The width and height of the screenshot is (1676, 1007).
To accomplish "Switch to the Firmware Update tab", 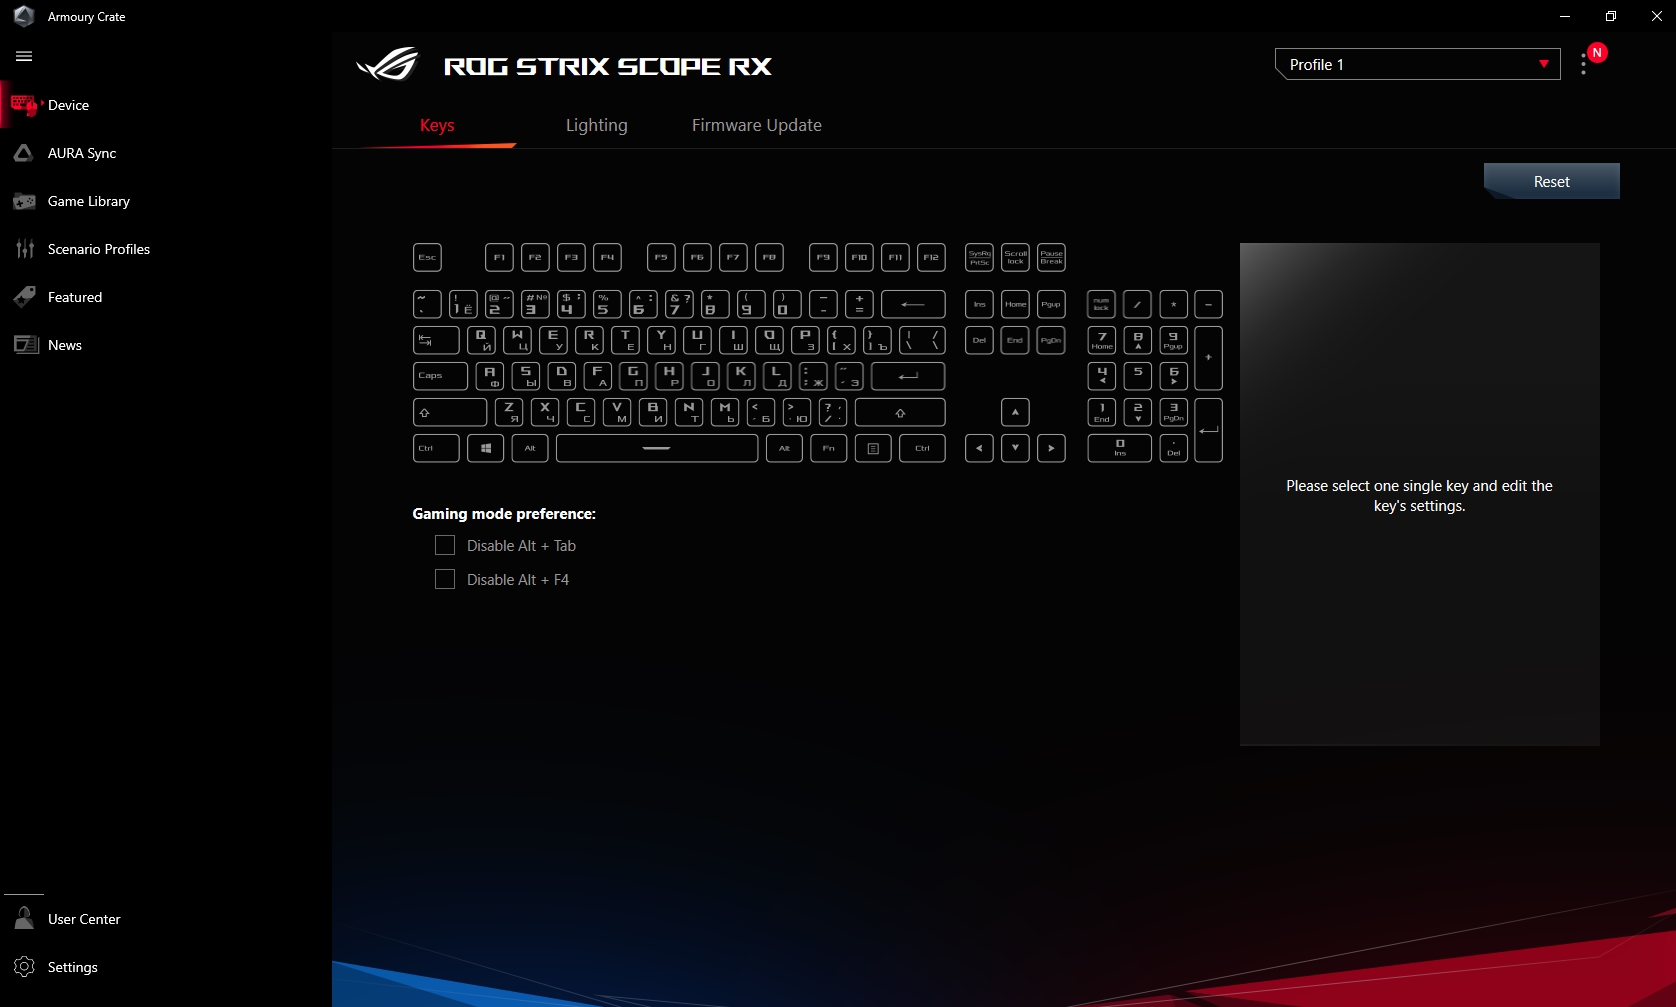I will click(756, 125).
